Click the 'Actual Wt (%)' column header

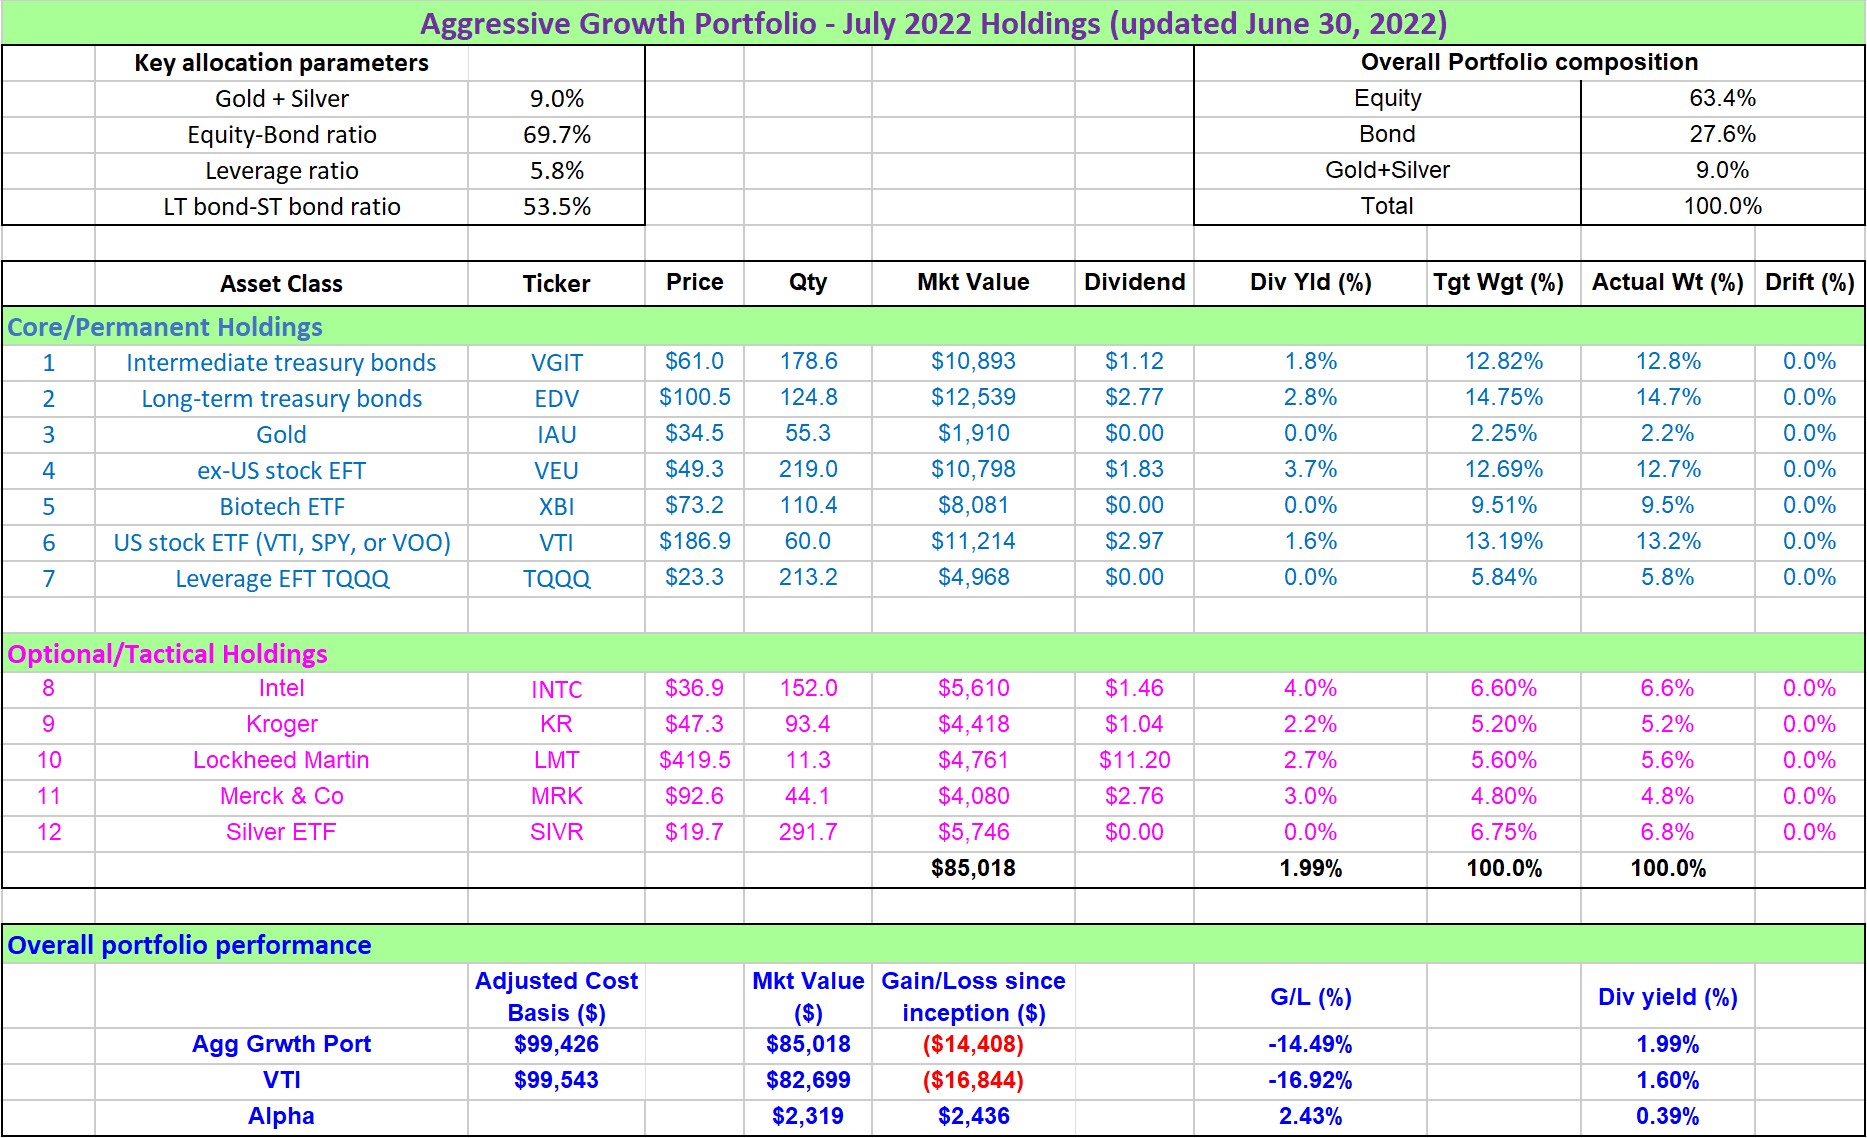click(x=1667, y=283)
